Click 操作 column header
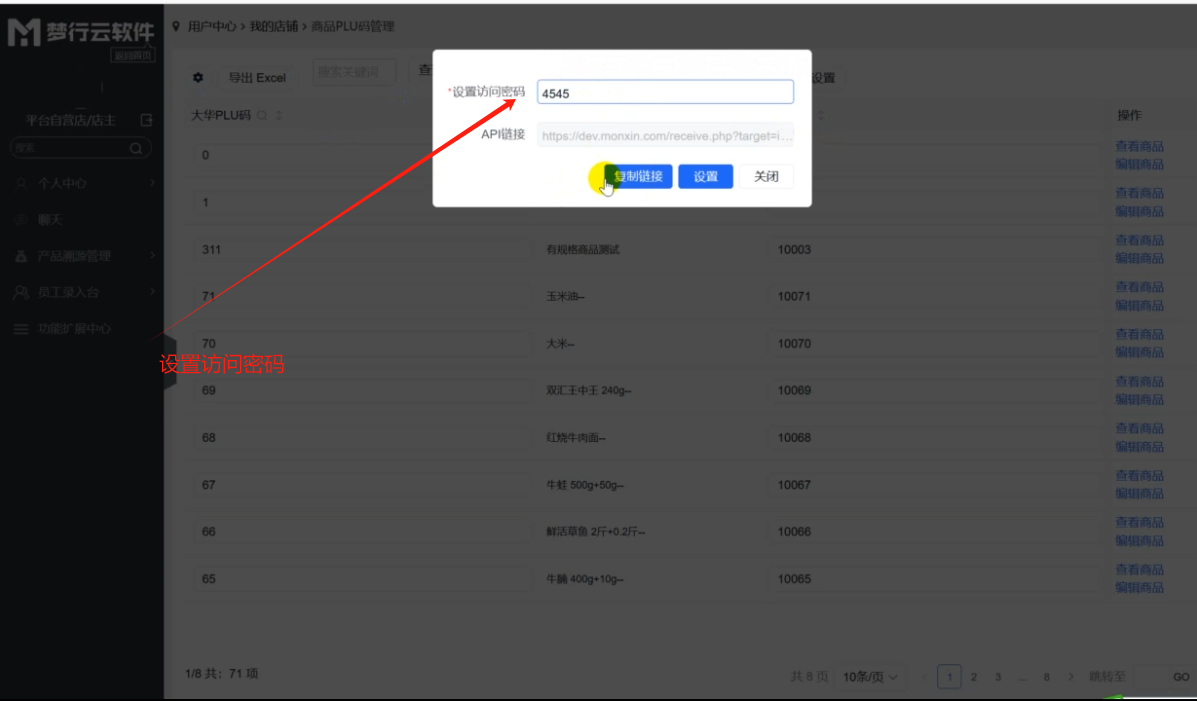 click(x=1129, y=115)
